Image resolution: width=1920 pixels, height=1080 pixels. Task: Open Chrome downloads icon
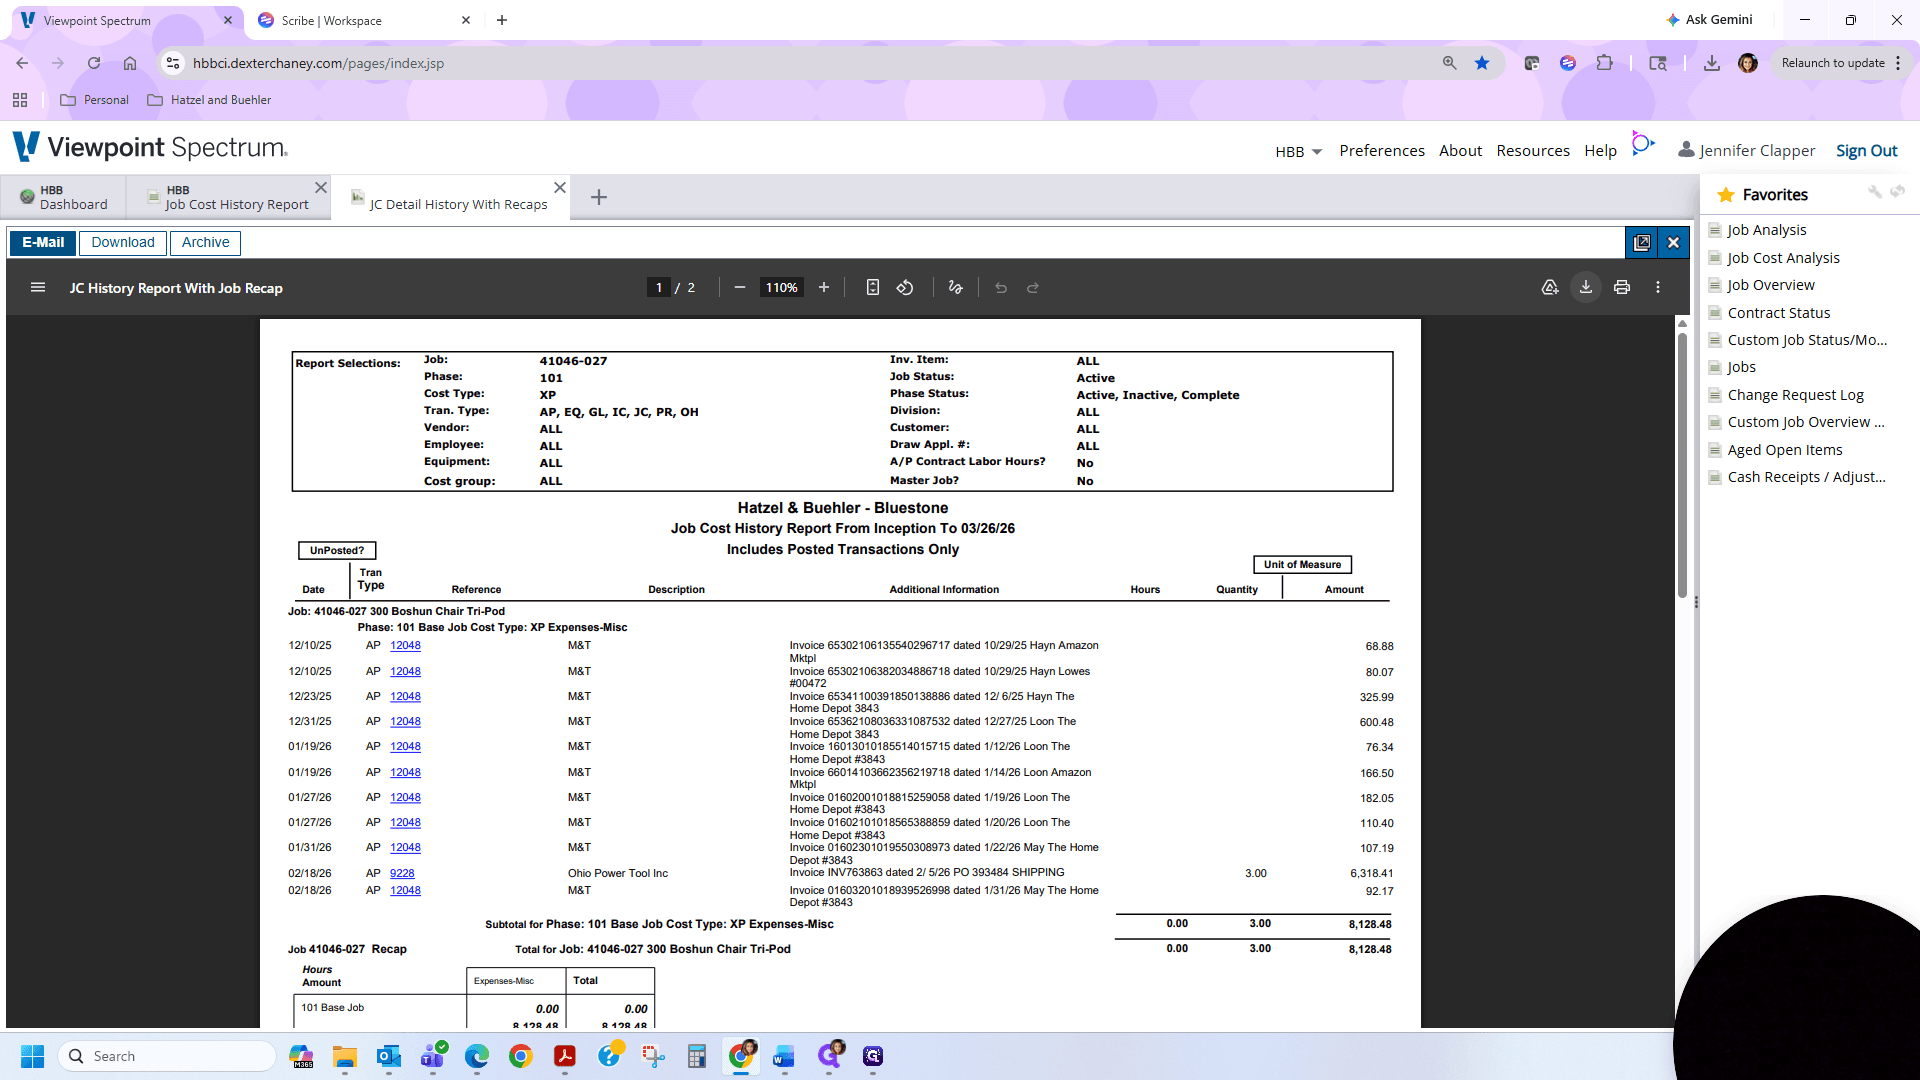1712,63
